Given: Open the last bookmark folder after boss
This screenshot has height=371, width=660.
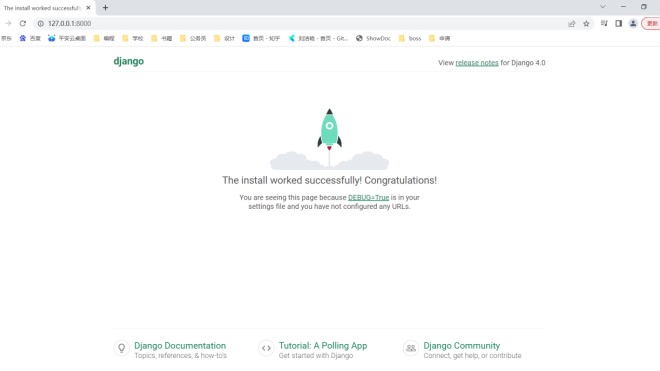Looking at the screenshot, I should click(439, 38).
